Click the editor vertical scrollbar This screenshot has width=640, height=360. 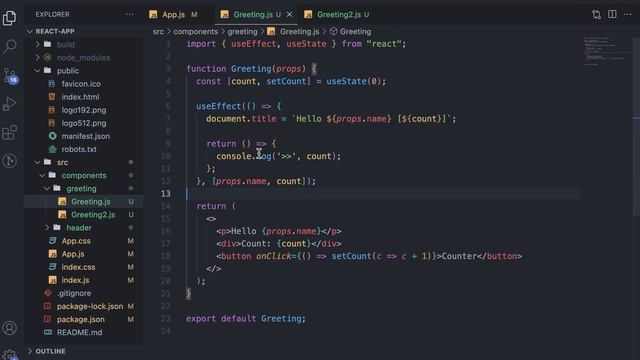tap(636, 127)
